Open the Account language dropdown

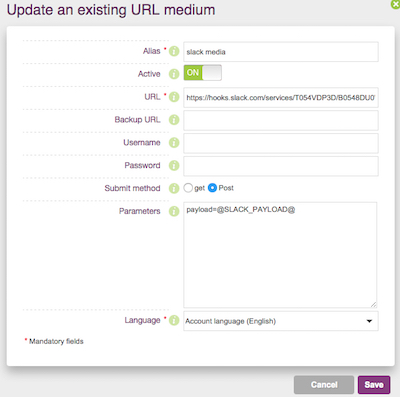pos(281,321)
